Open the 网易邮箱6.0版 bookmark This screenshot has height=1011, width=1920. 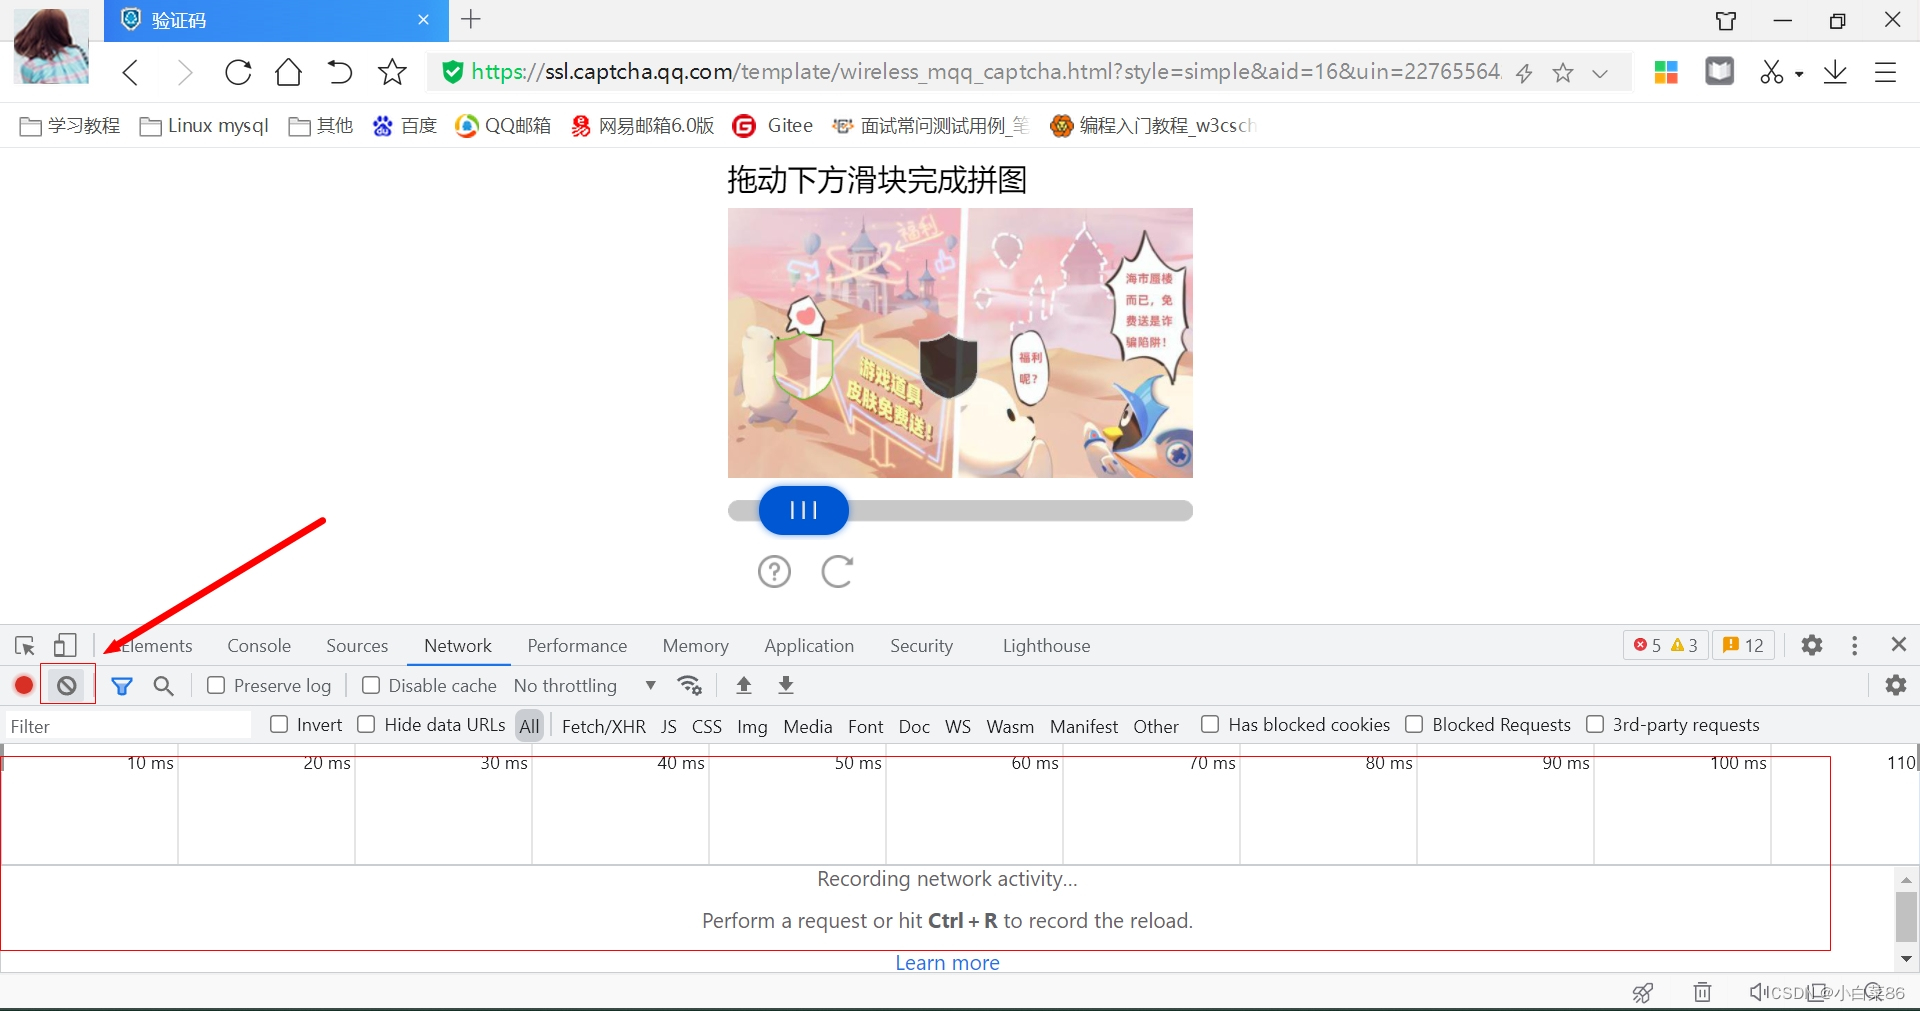[643, 126]
